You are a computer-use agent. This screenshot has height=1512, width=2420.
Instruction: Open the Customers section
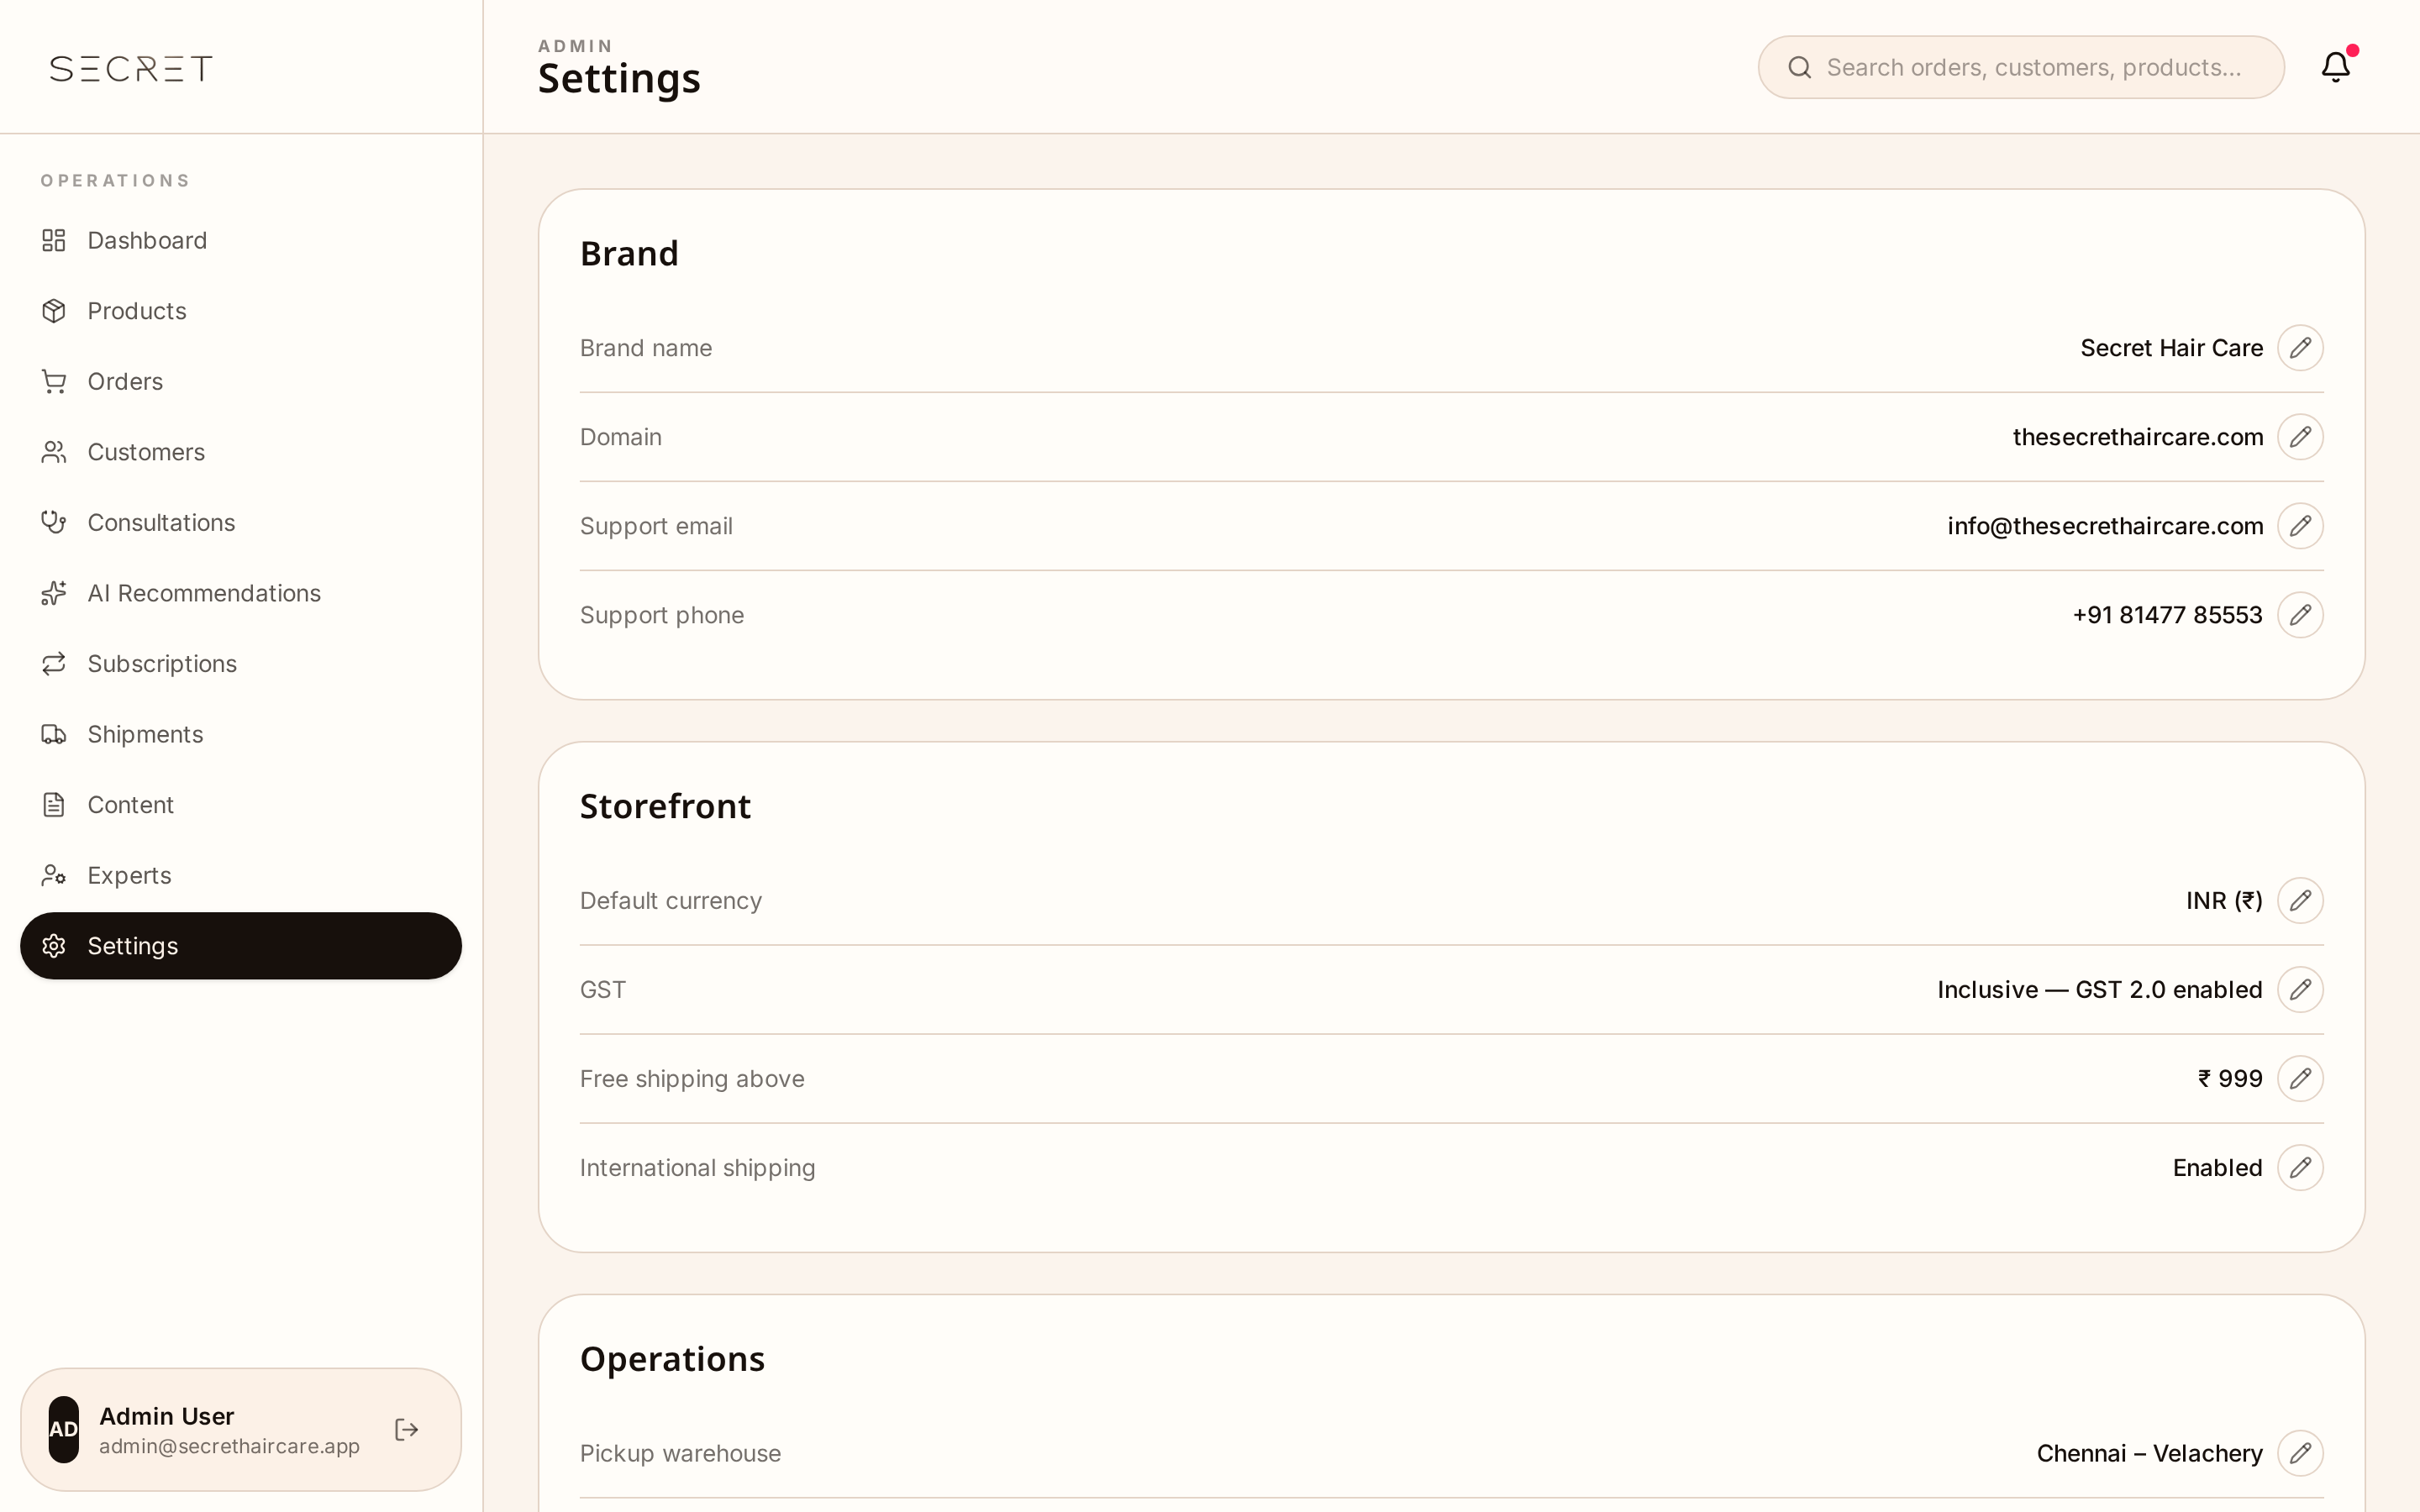click(x=241, y=452)
